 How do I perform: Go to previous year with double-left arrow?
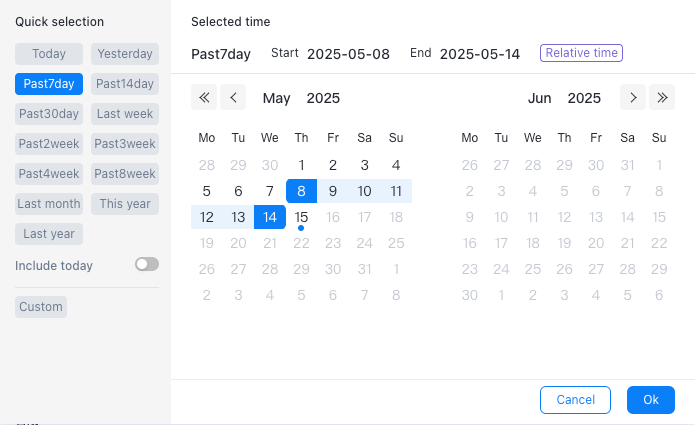(x=204, y=97)
